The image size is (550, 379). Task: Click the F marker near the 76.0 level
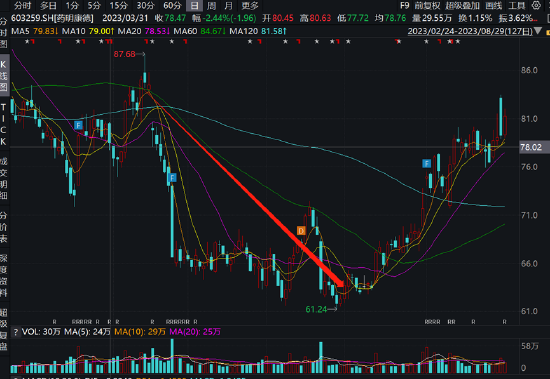coord(426,164)
